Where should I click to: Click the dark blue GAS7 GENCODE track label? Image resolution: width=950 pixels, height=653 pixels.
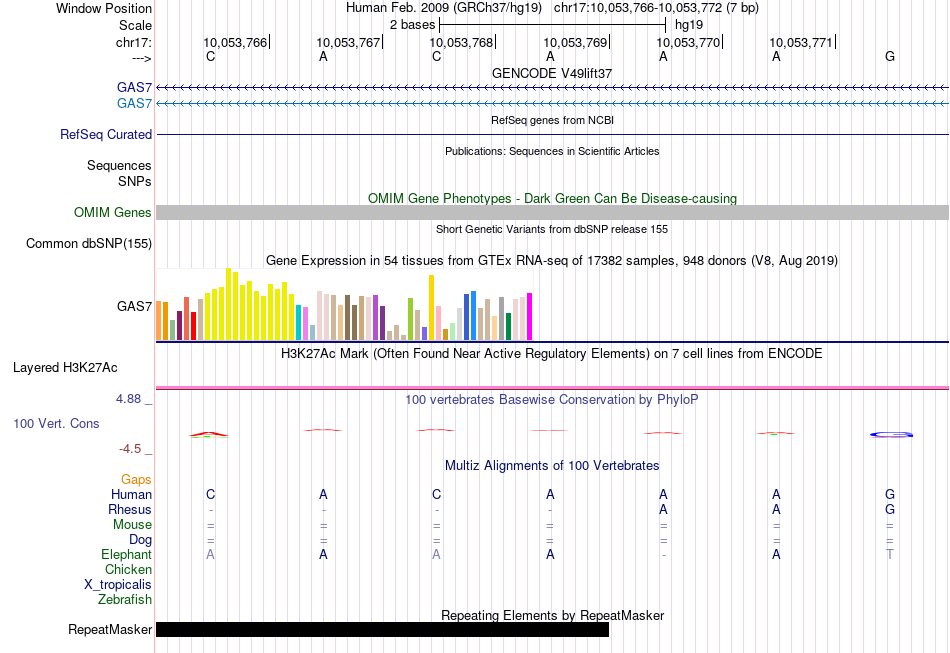point(134,87)
